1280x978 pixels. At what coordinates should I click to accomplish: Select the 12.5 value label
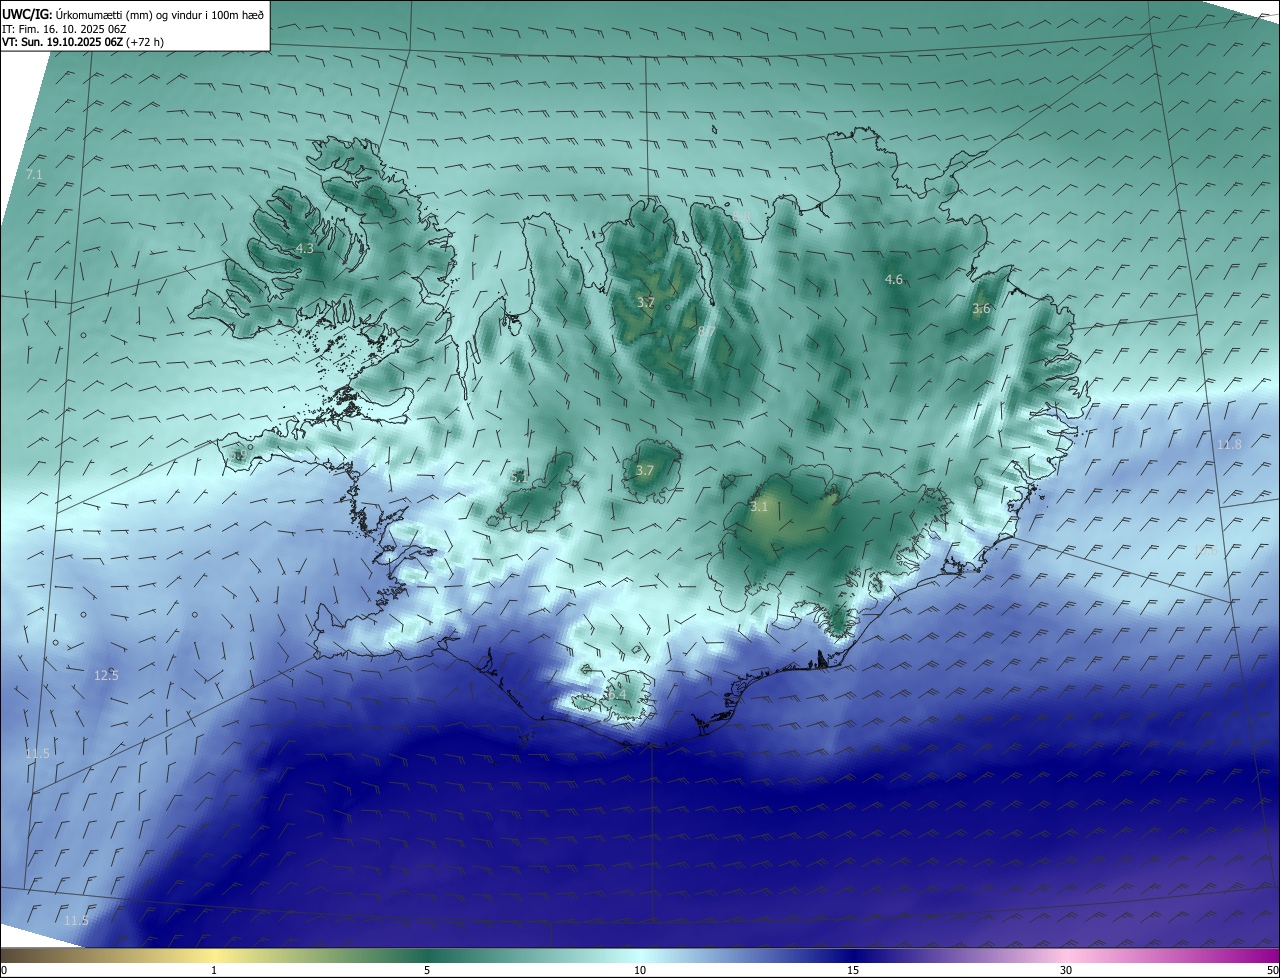pyautogui.click(x=106, y=676)
